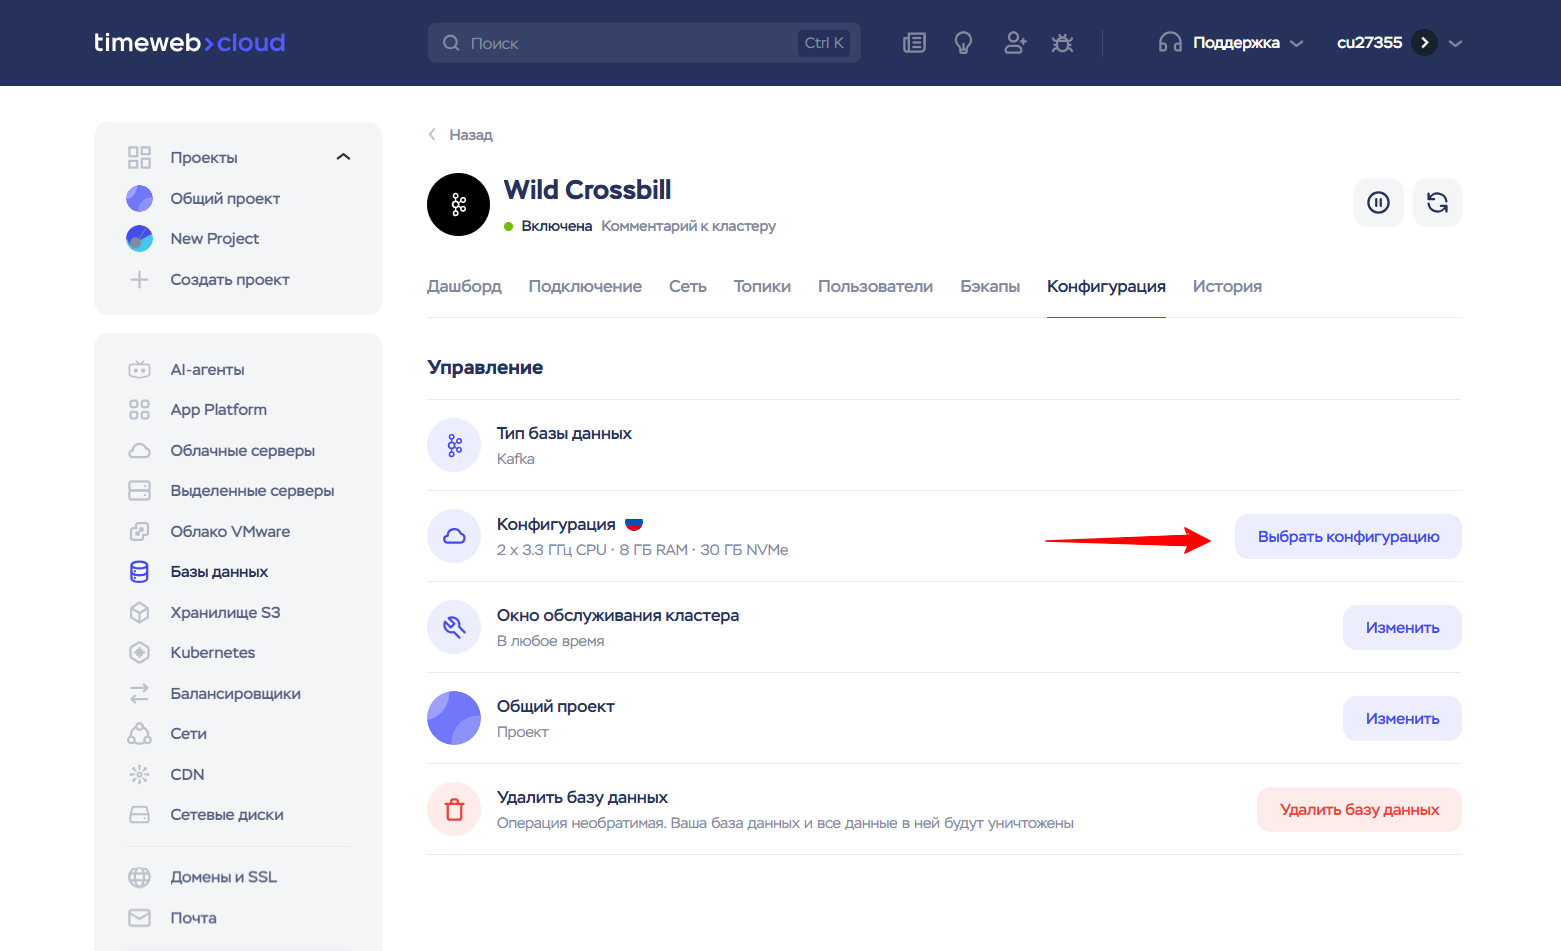The height and width of the screenshot is (951, 1561).
Task: Open the news feed icon in header
Action: point(914,43)
